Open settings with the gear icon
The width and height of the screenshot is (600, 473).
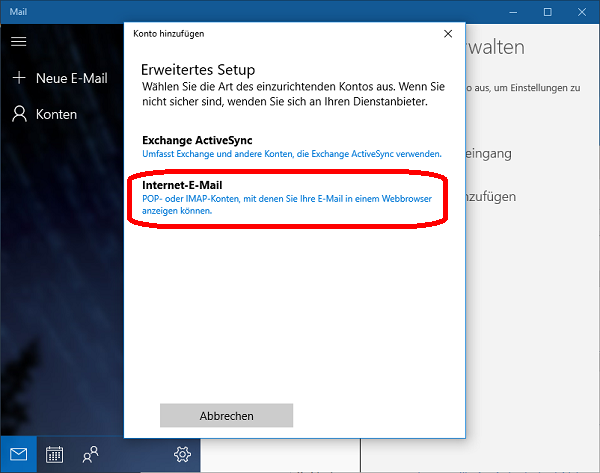(x=182, y=454)
